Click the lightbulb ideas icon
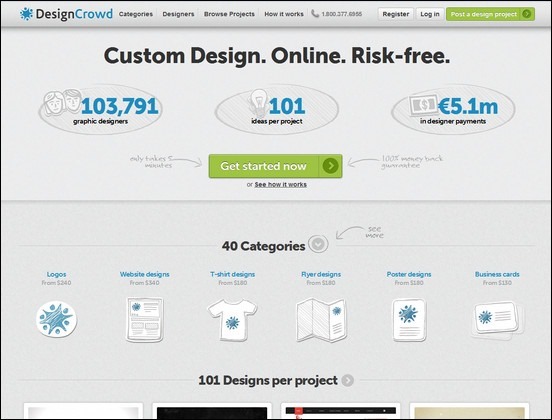This screenshot has width=552, height=420. pyautogui.click(x=258, y=102)
